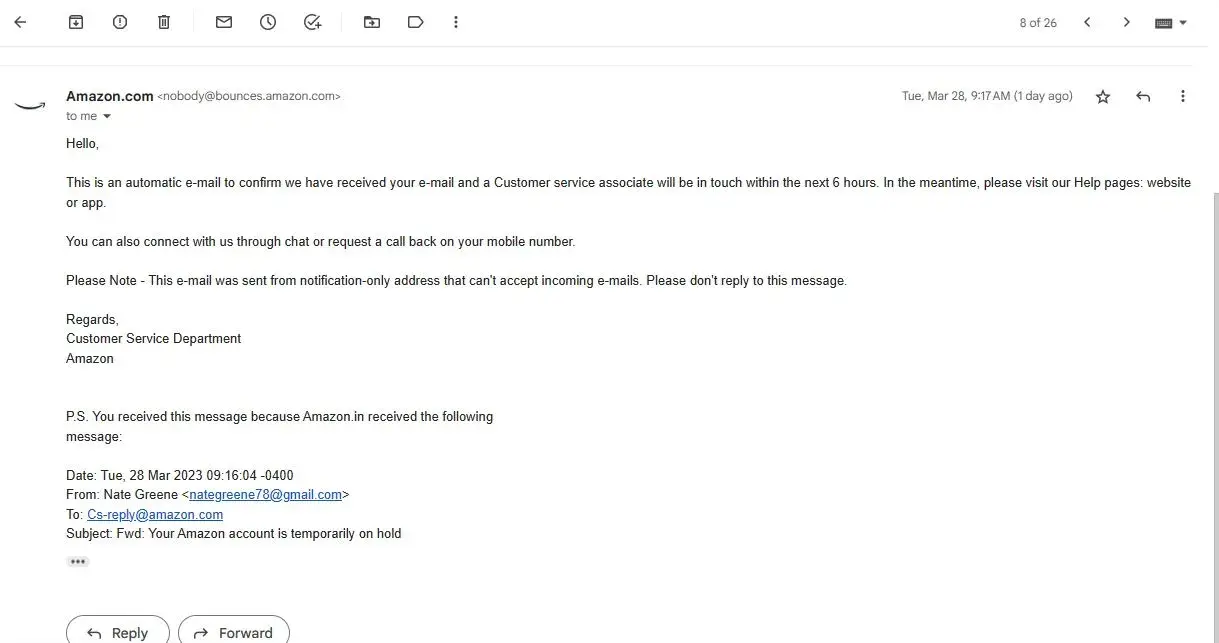
Task: Move the email to a folder
Action: pyautogui.click(x=372, y=22)
